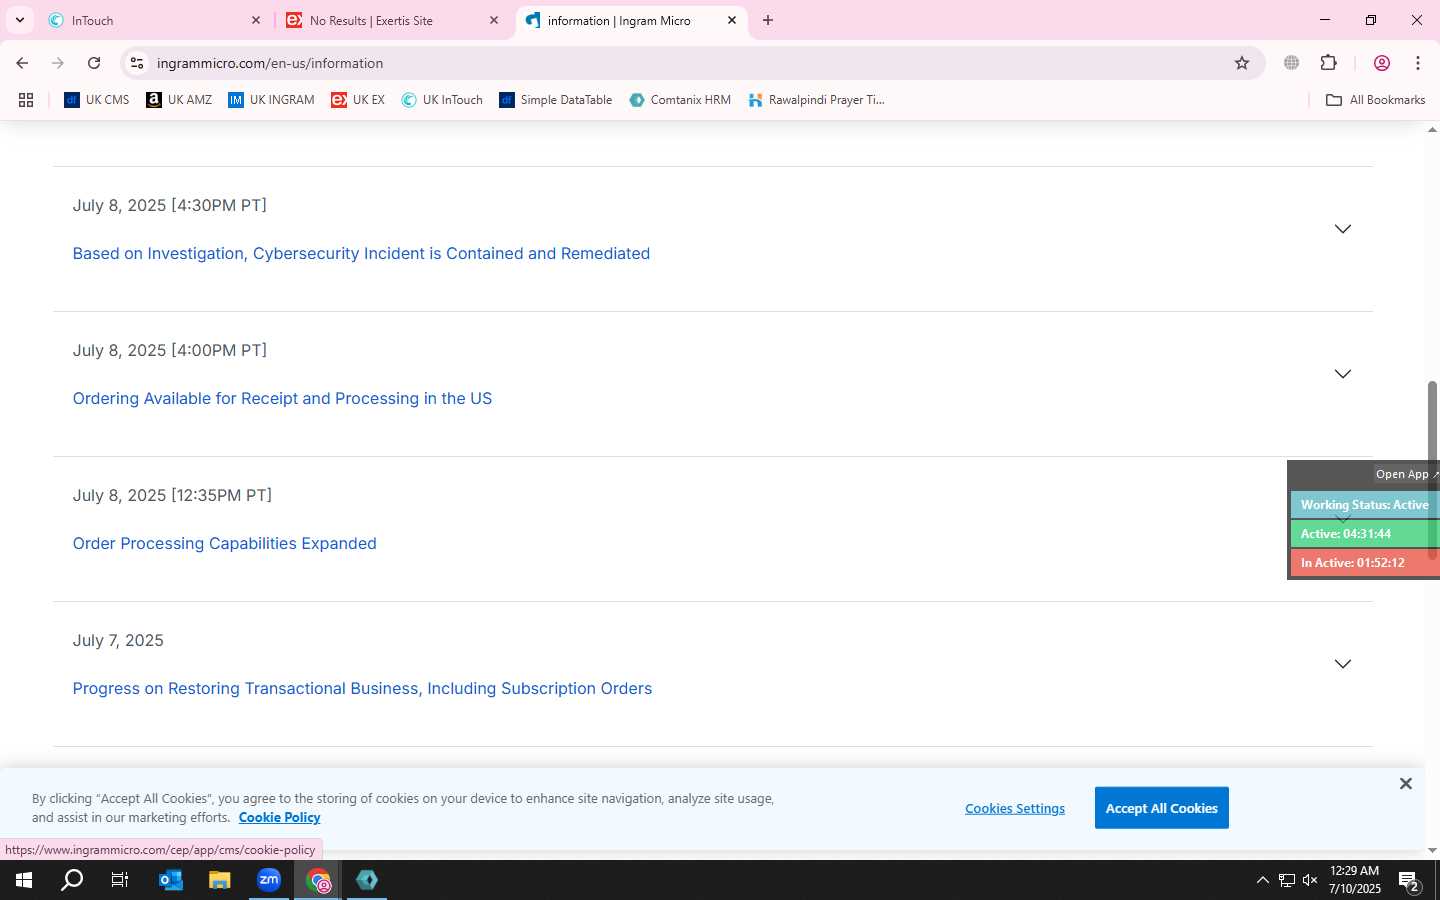Click the muted volume icon in tray

[1310, 880]
